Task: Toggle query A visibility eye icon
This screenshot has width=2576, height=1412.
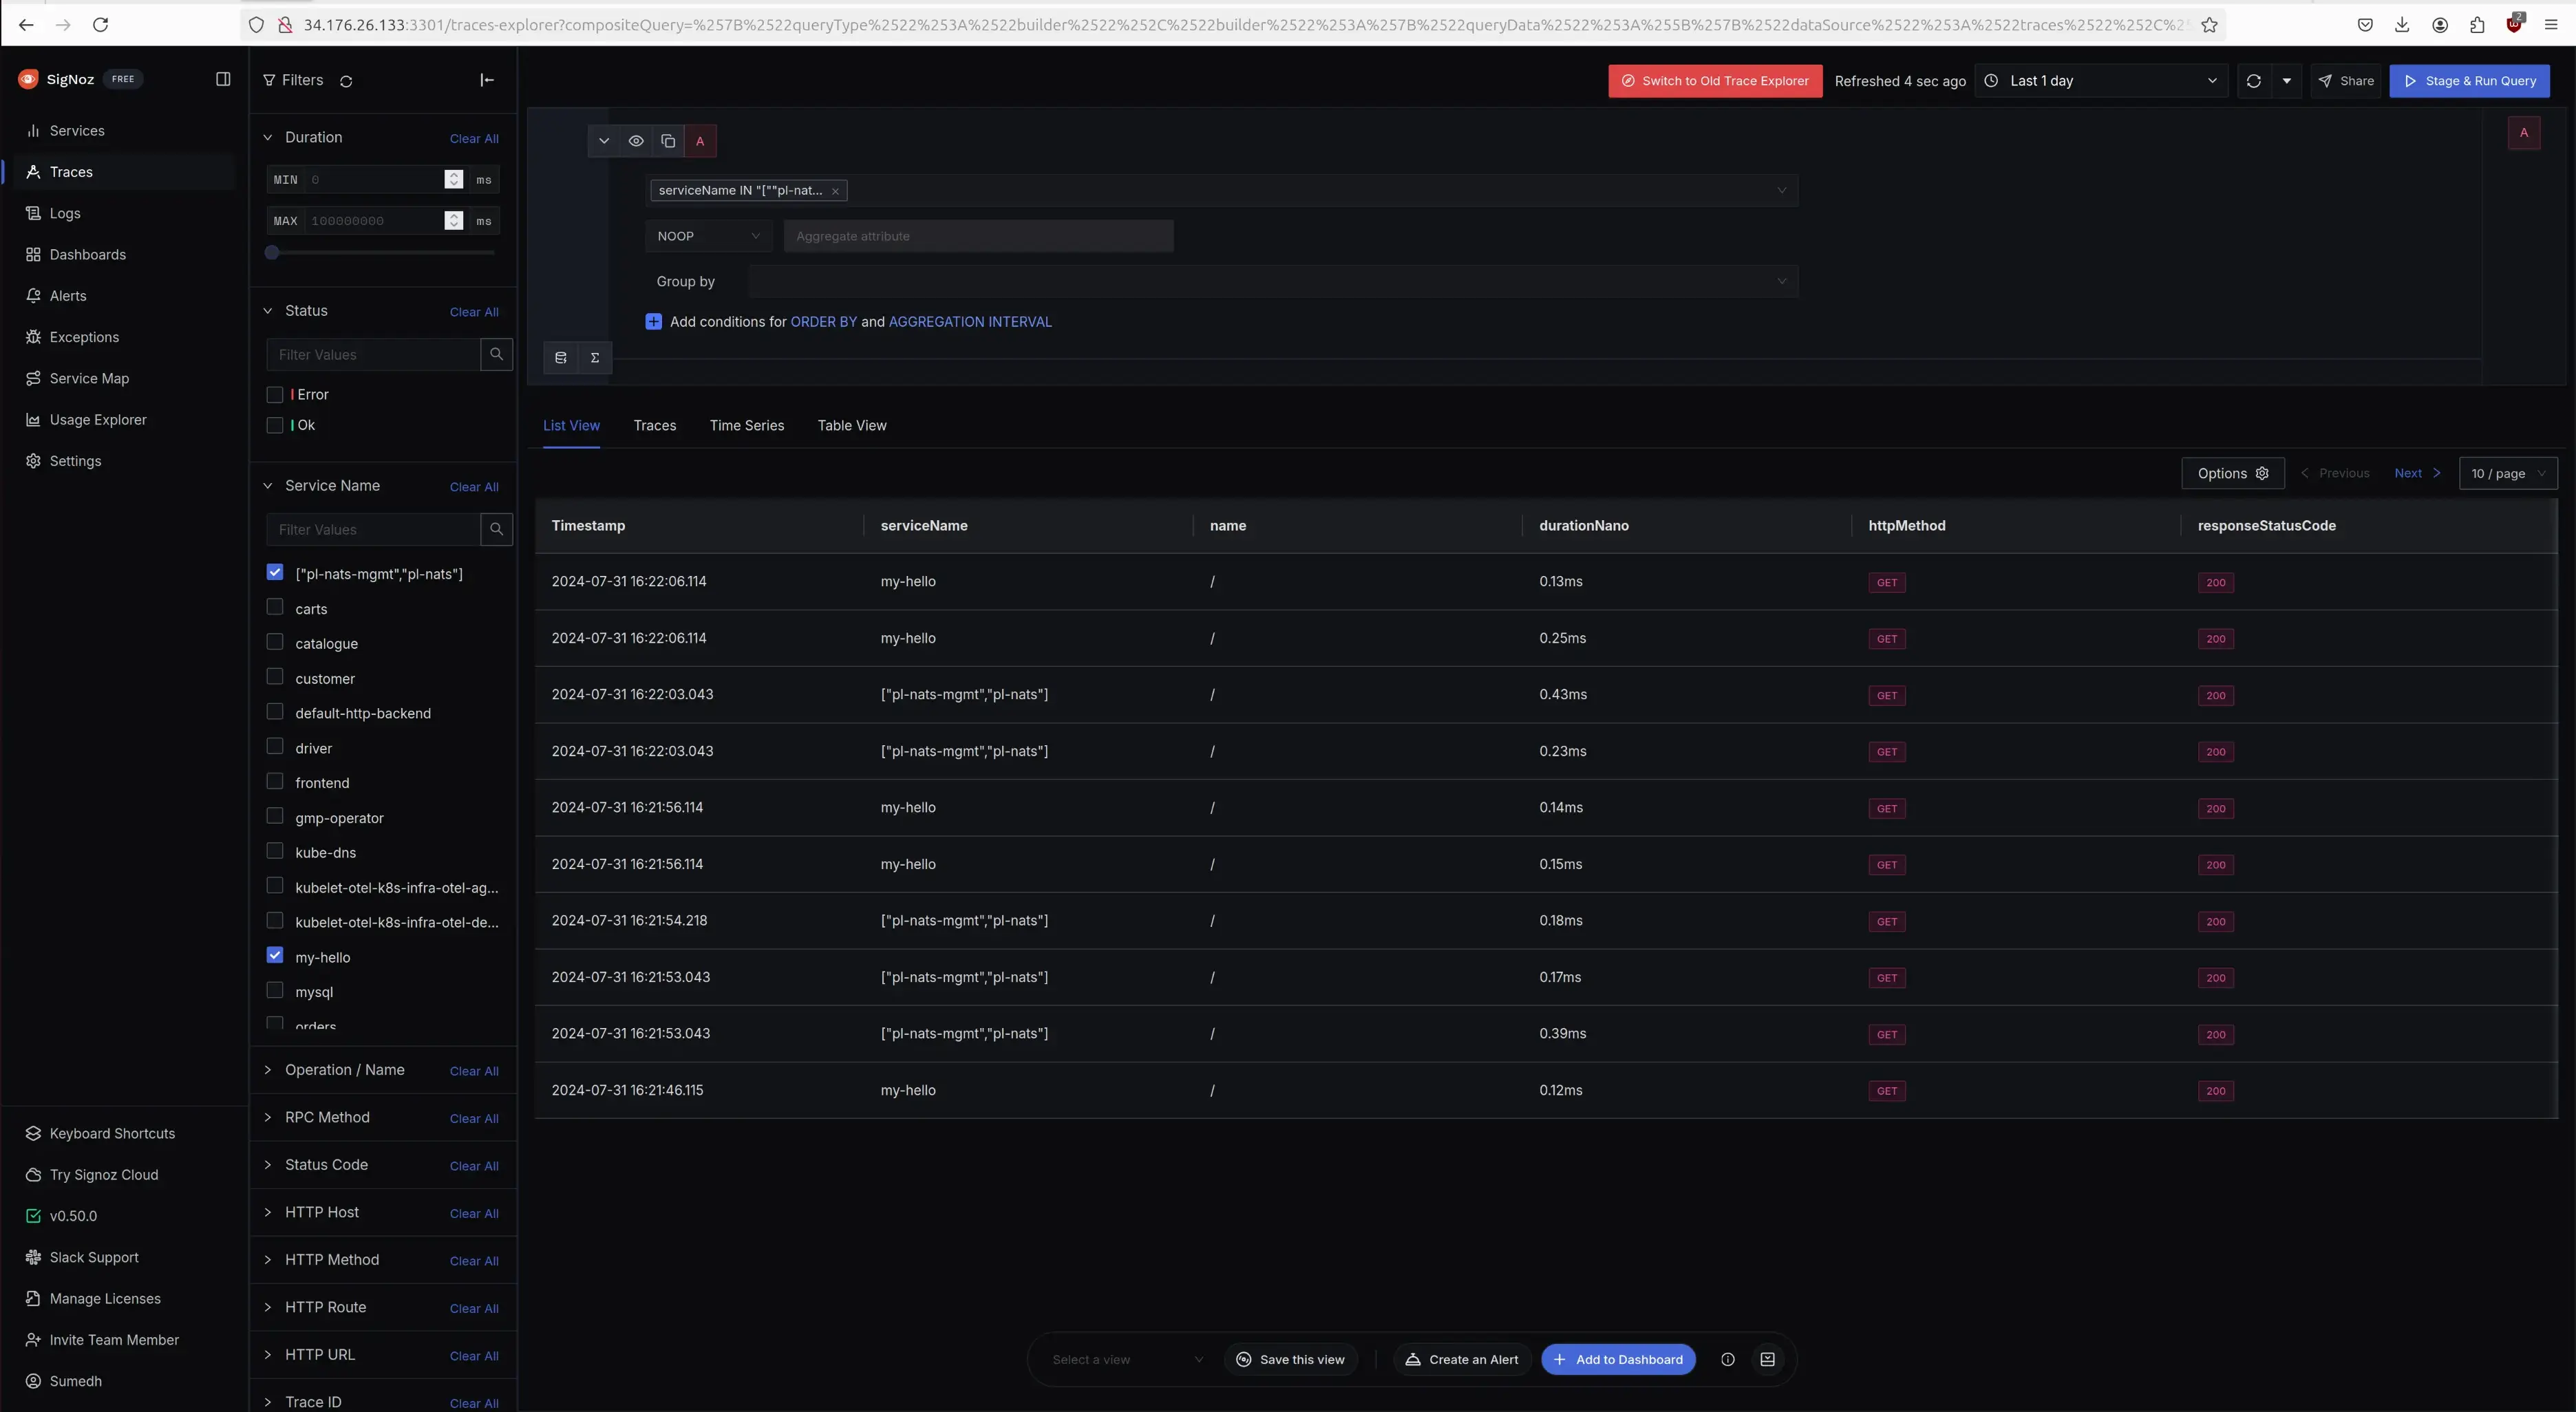Action: (636, 141)
